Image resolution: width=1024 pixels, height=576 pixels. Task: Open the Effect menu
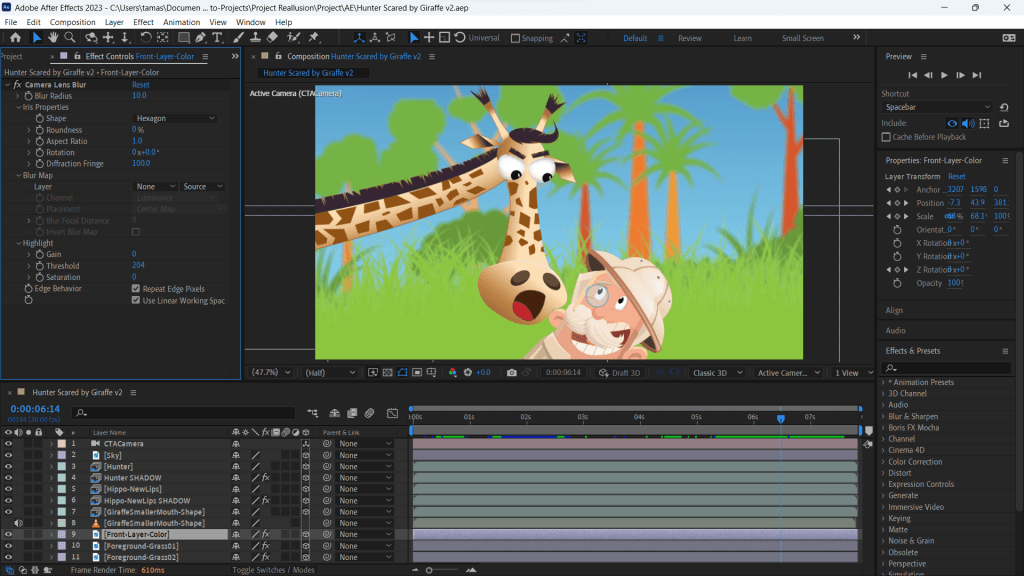143,22
